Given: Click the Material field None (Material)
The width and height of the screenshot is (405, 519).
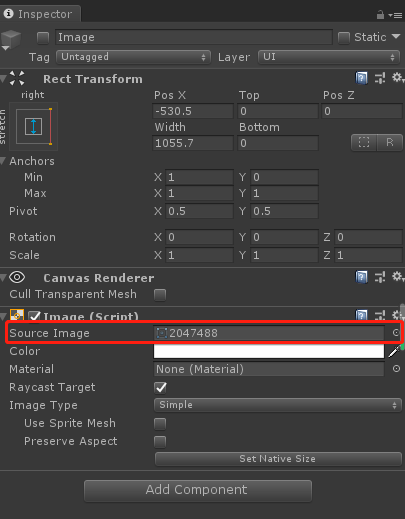Looking at the screenshot, I should (269, 369).
